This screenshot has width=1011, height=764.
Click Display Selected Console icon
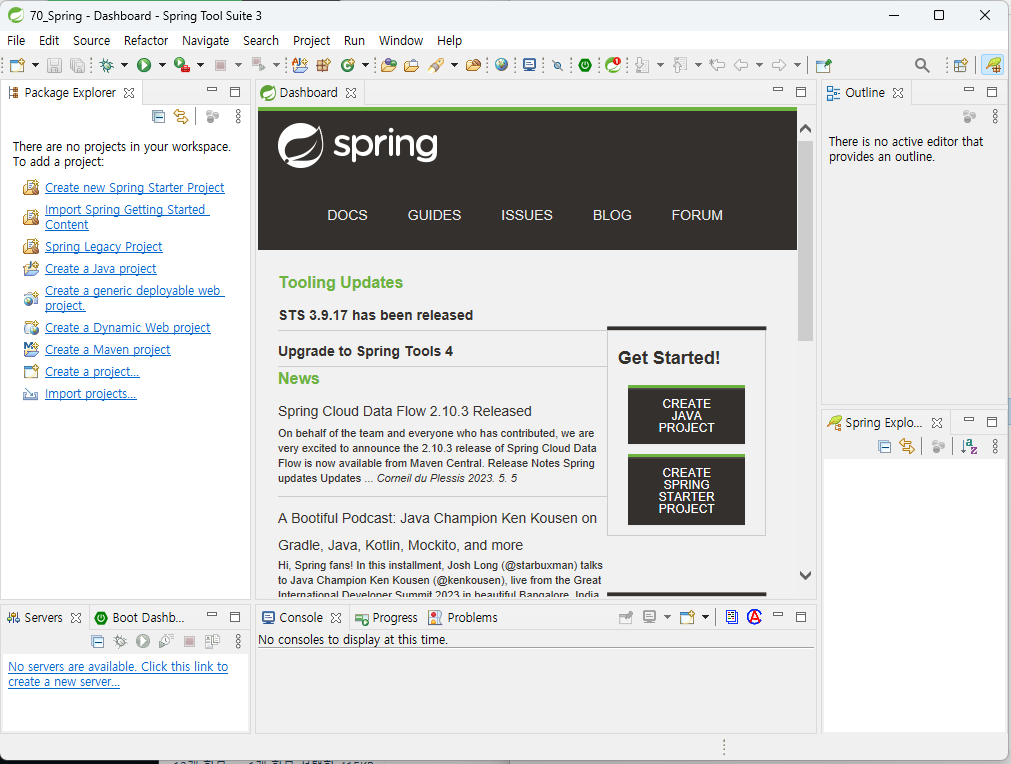[649, 617]
